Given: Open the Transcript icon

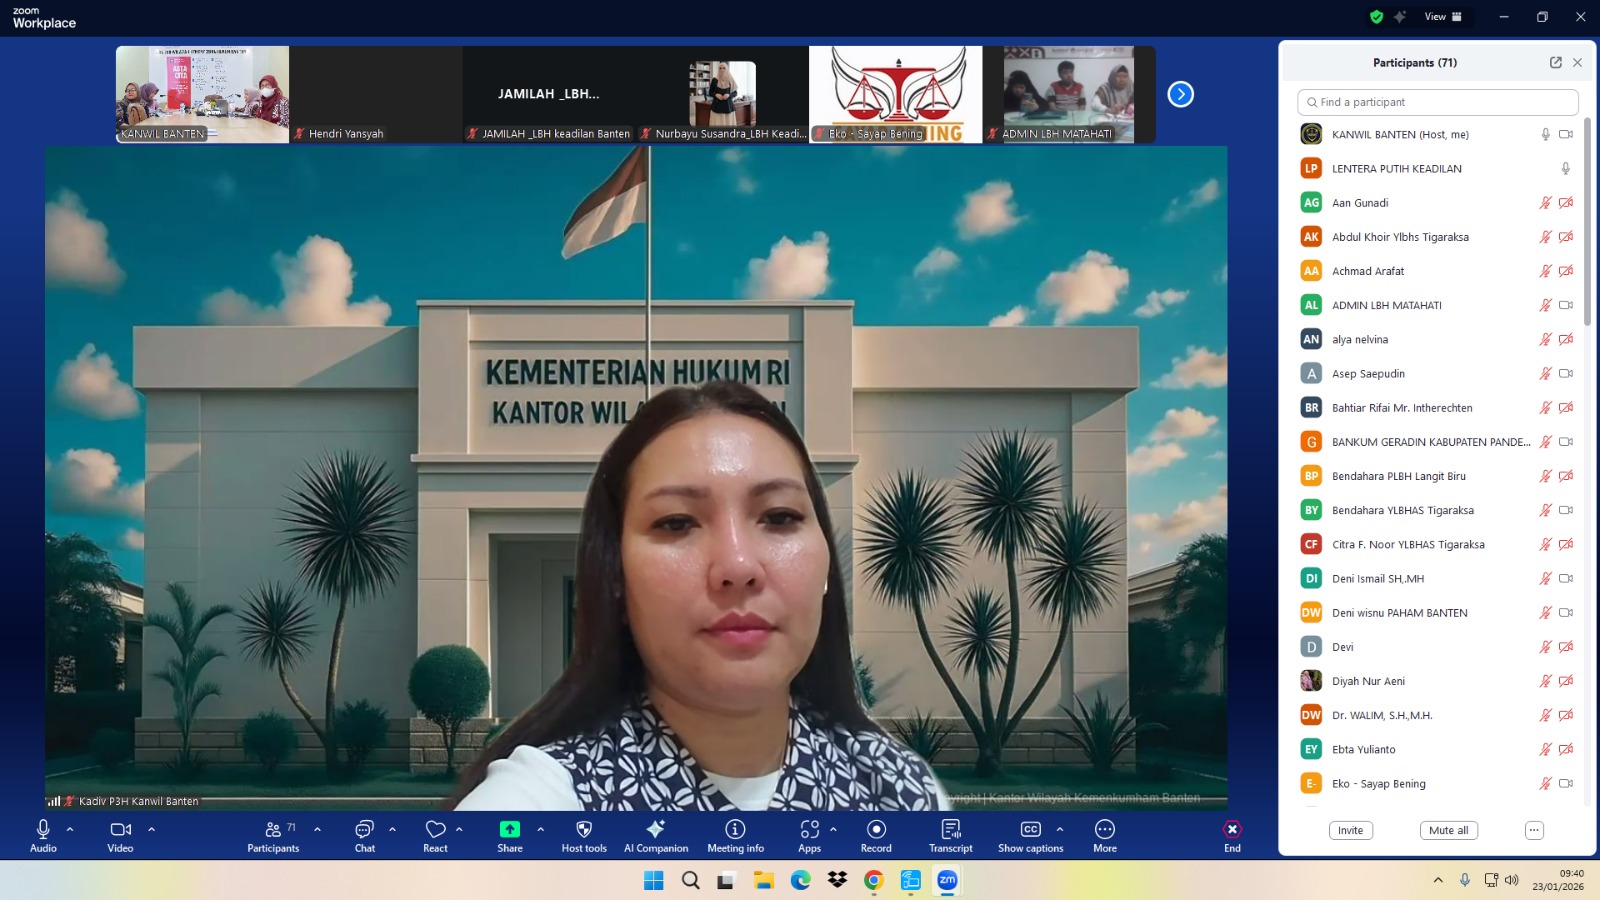Looking at the screenshot, I should 950,830.
